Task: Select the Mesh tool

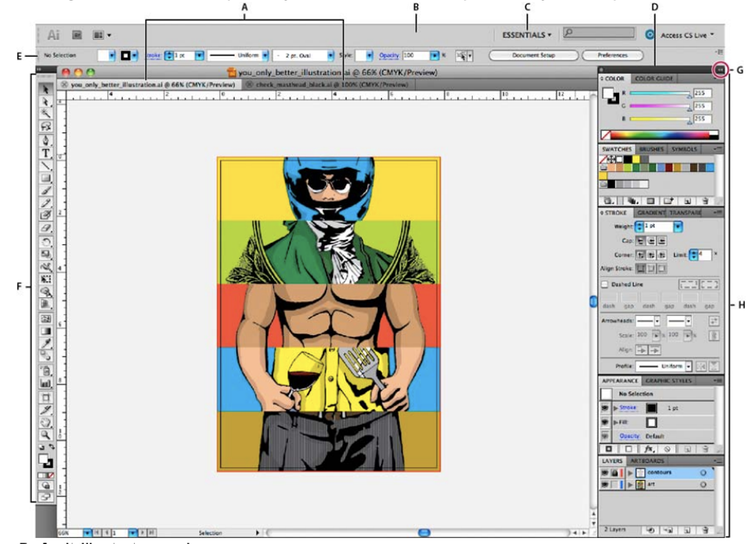Action: click(46, 318)
